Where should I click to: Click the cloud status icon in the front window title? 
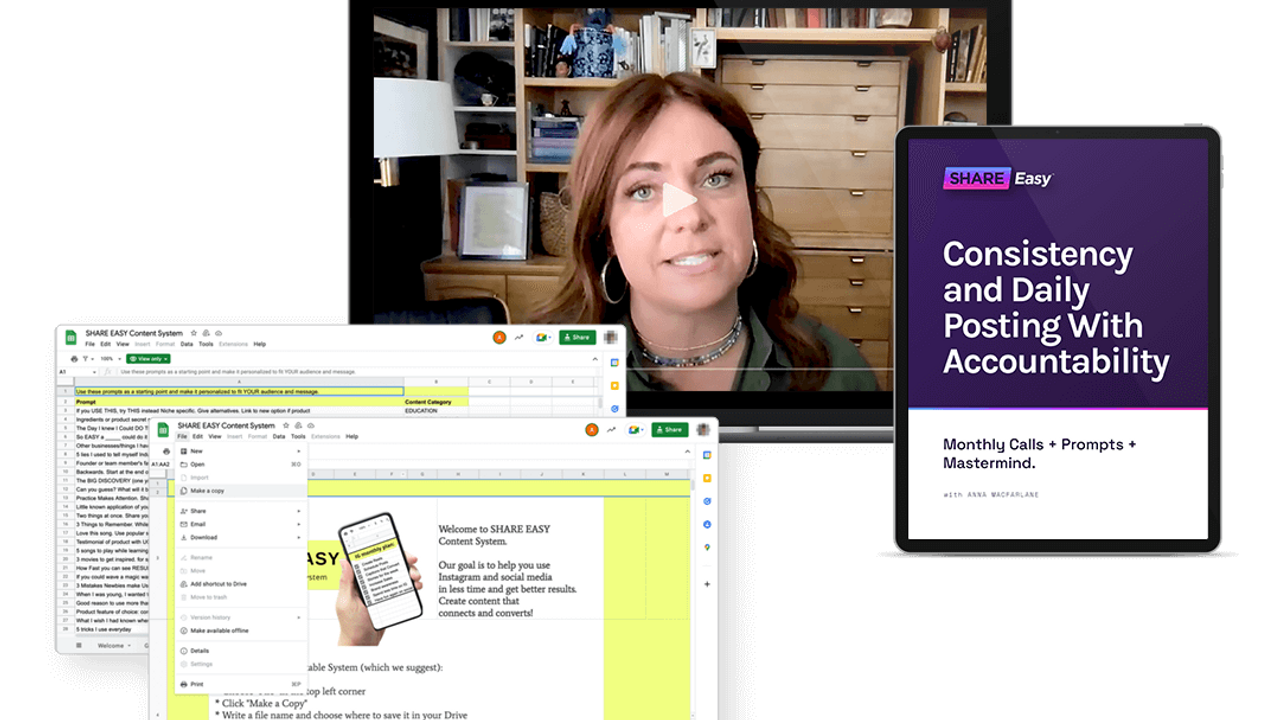pyautogui.click(x=312, y=425)
